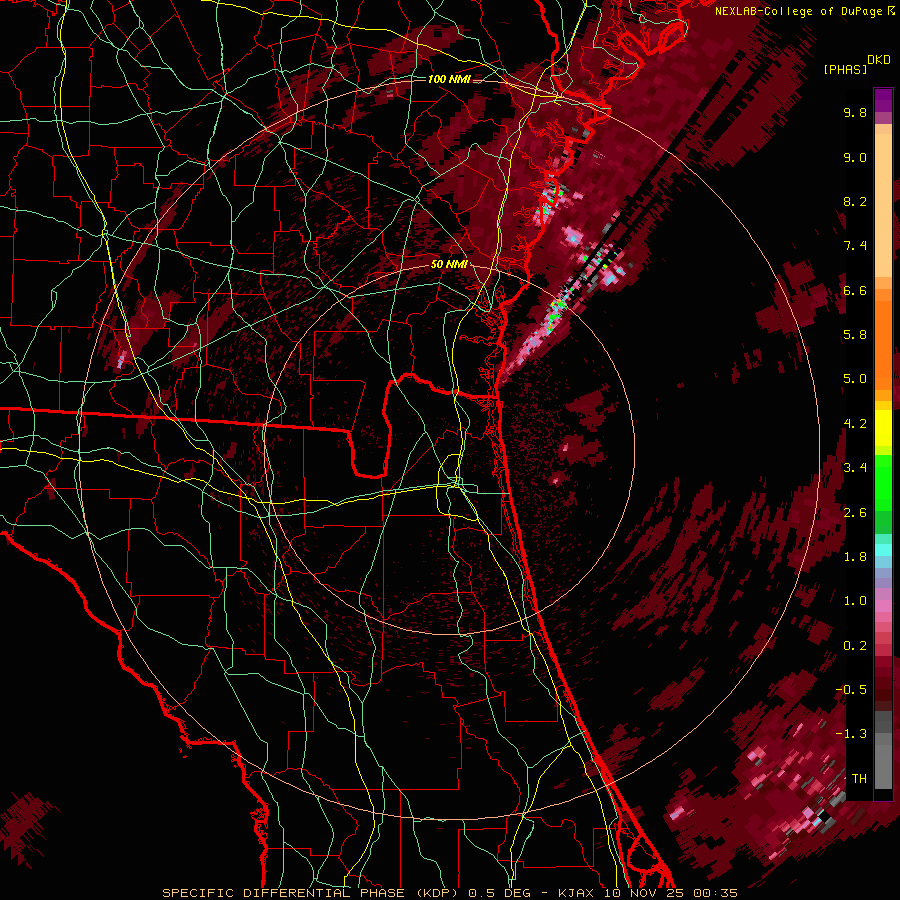Click the -1.3 scale value
900x900 pixels.
click(x=851, y=734)
